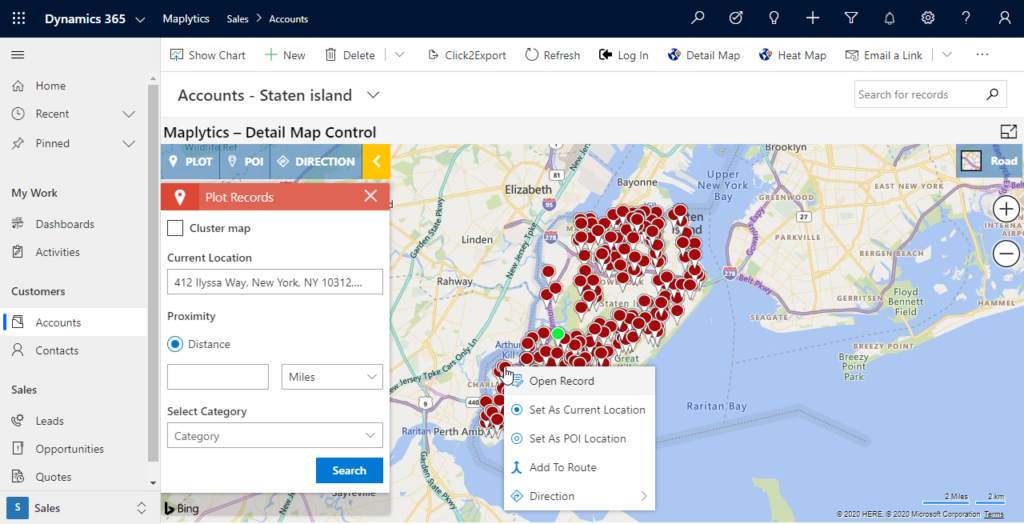This screenshot has width=1024, height=524.
Task: Click Click2Export in the command bar
Action: click(466, 55)
